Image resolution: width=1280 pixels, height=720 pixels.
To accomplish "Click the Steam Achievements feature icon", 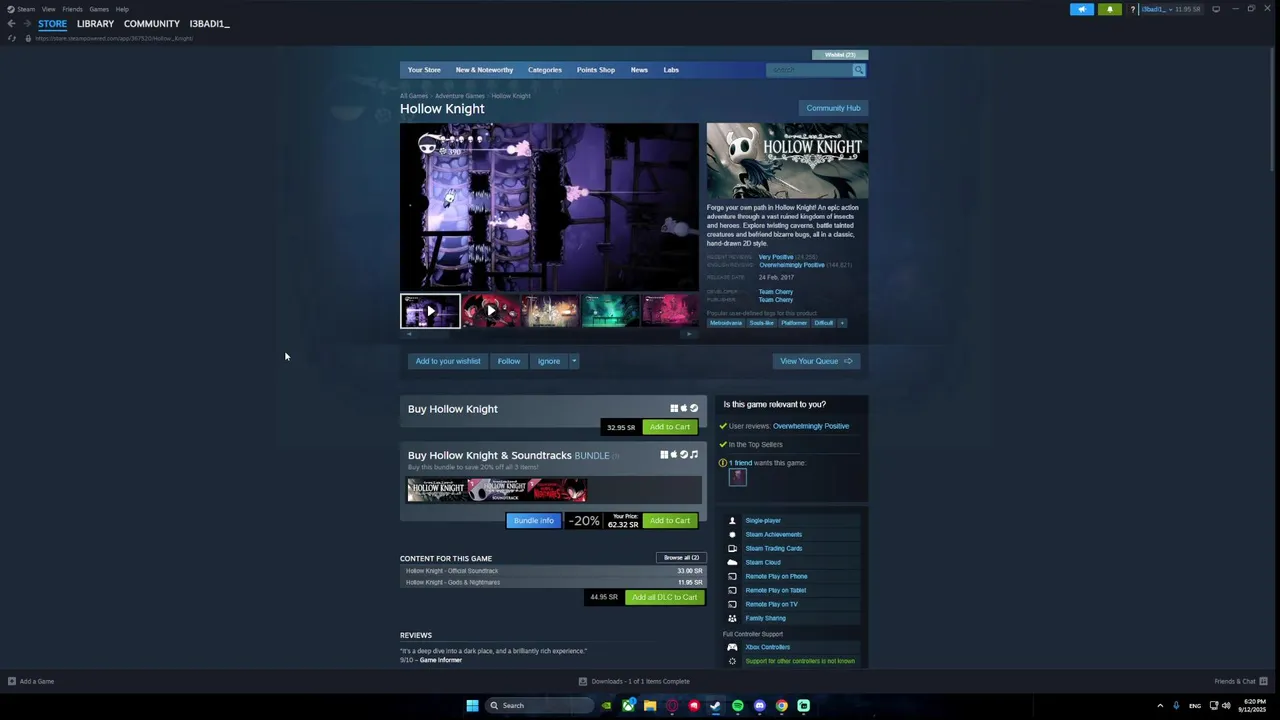I will tap(732, 534).
